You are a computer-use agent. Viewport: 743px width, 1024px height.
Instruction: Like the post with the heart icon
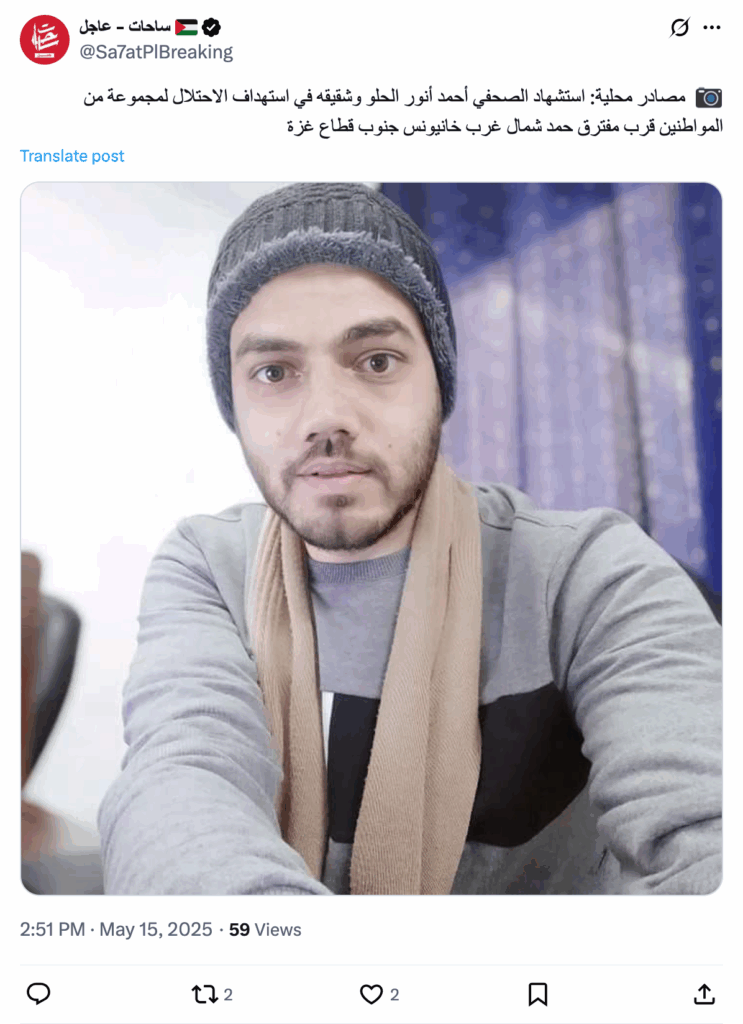tap(372, 994)
